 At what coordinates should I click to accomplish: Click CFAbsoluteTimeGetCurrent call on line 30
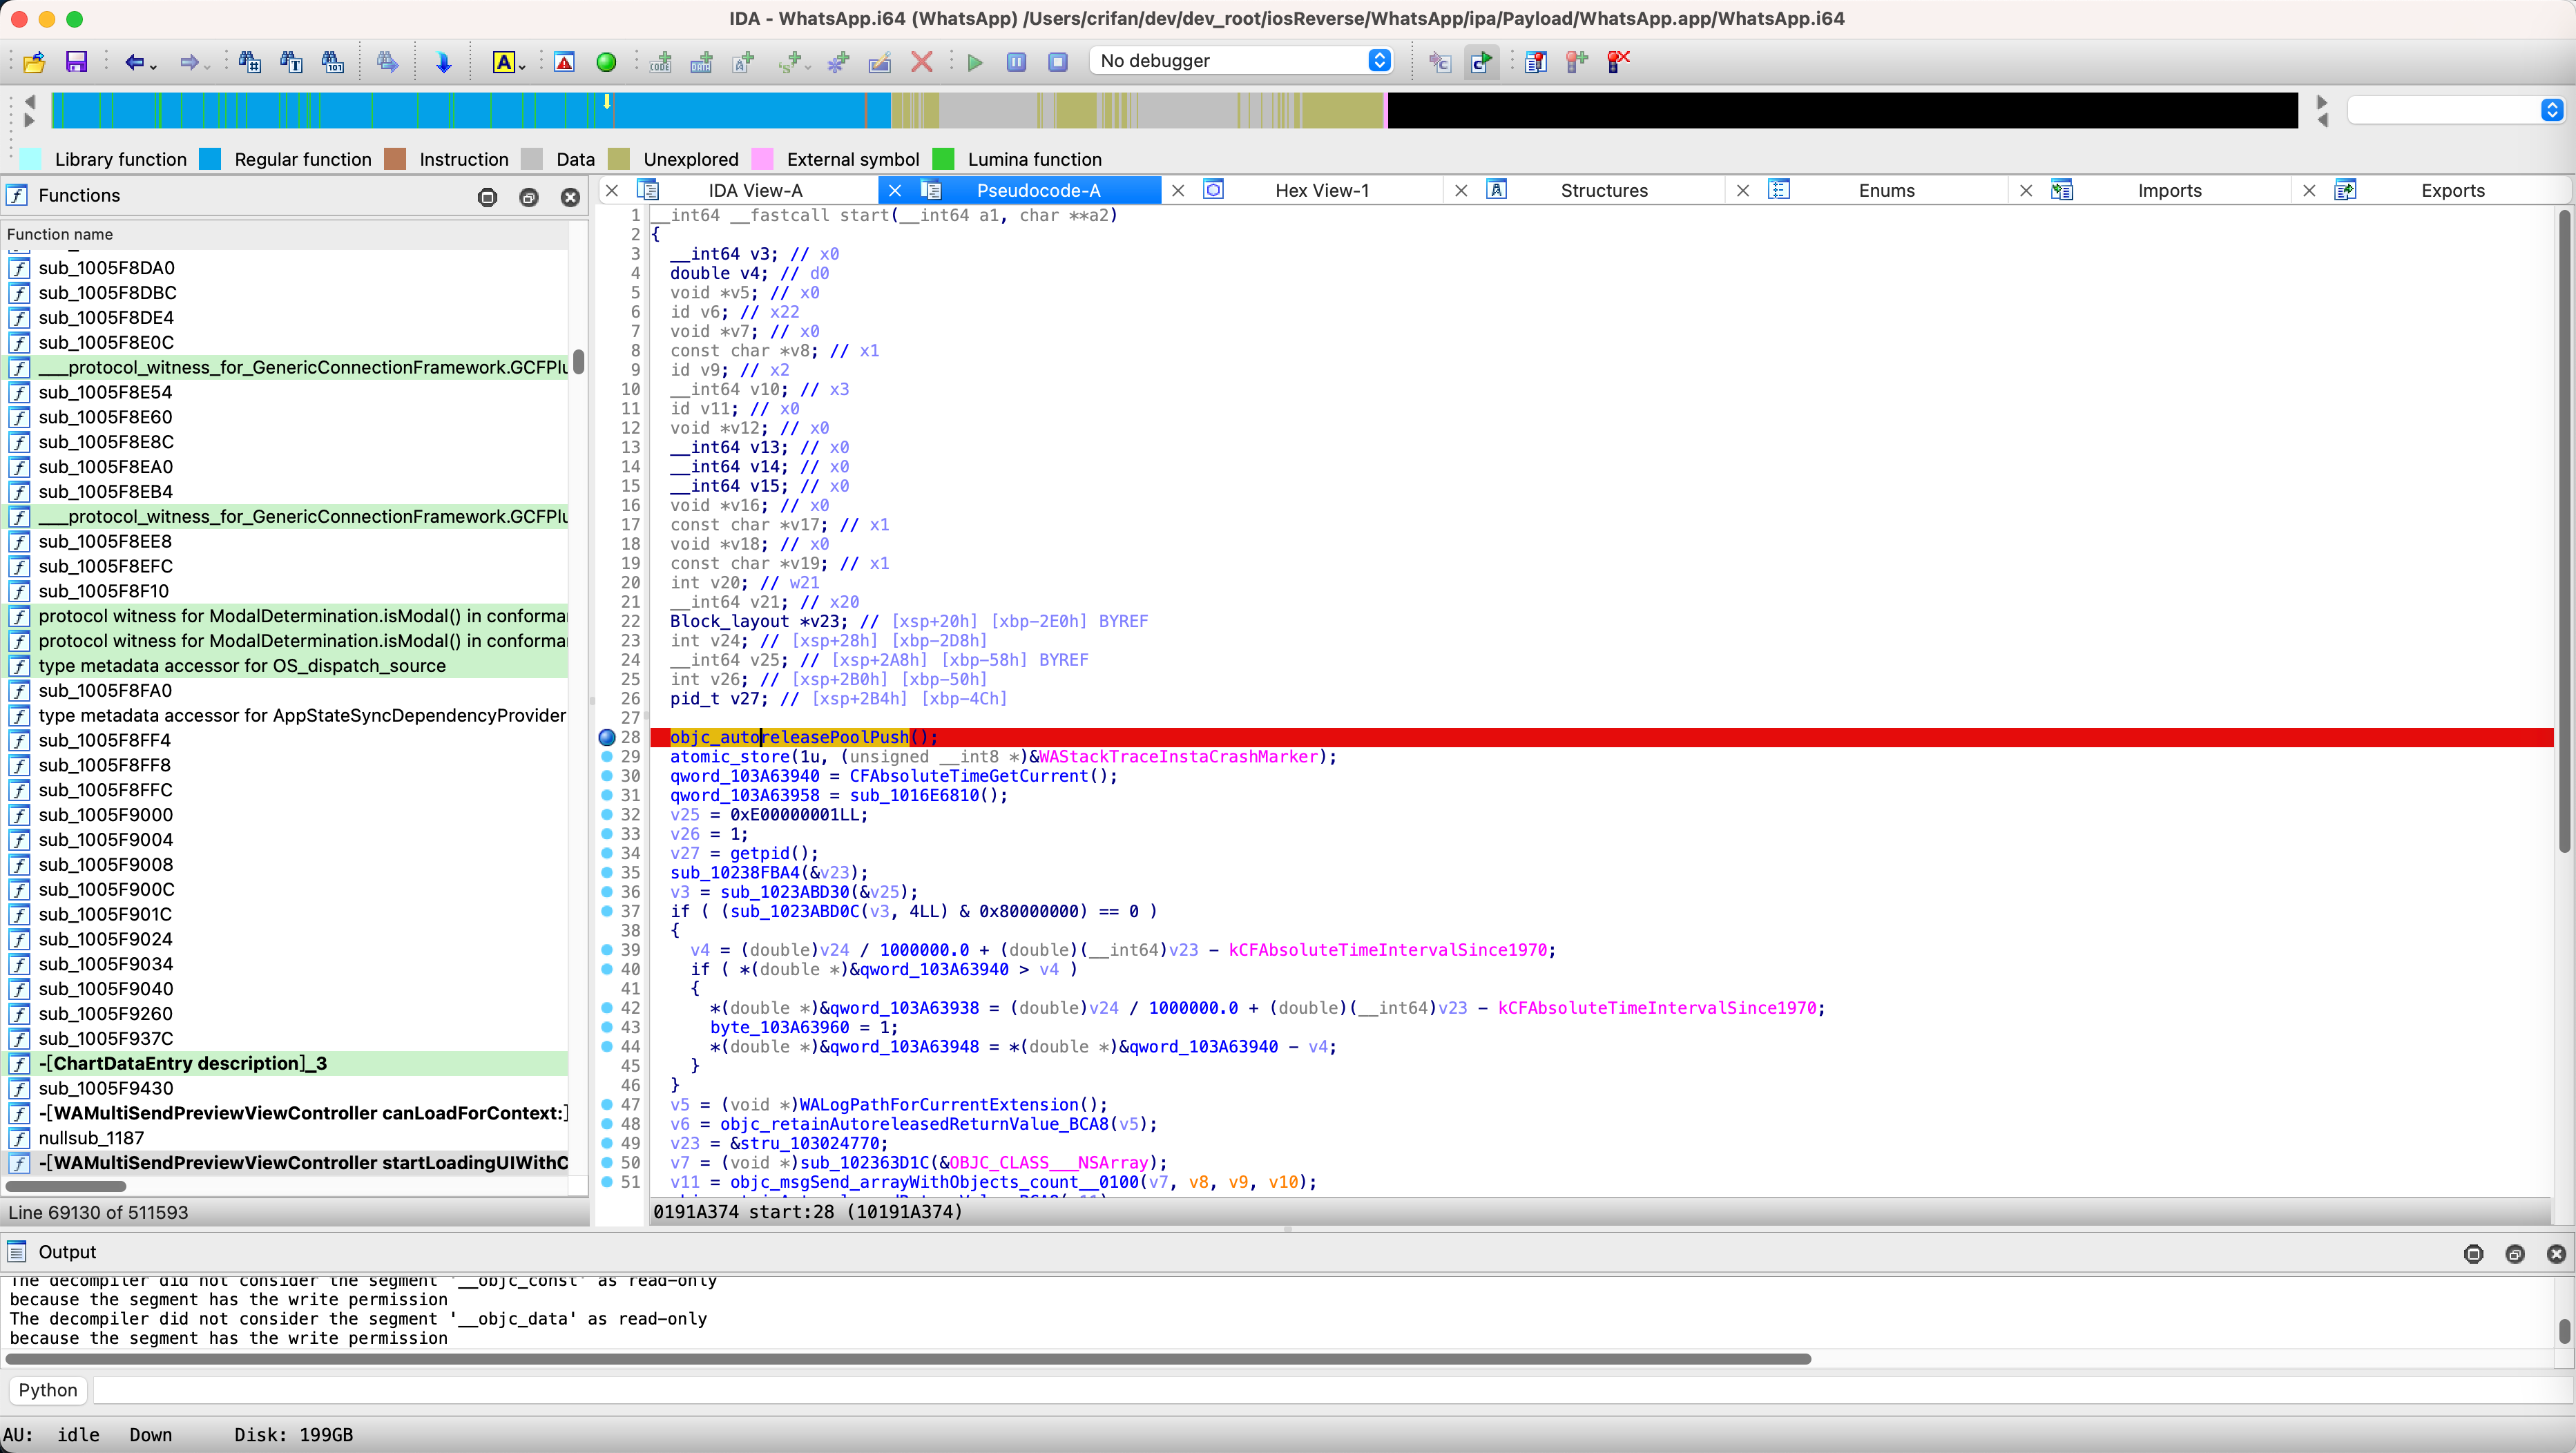tap(968, 776)
